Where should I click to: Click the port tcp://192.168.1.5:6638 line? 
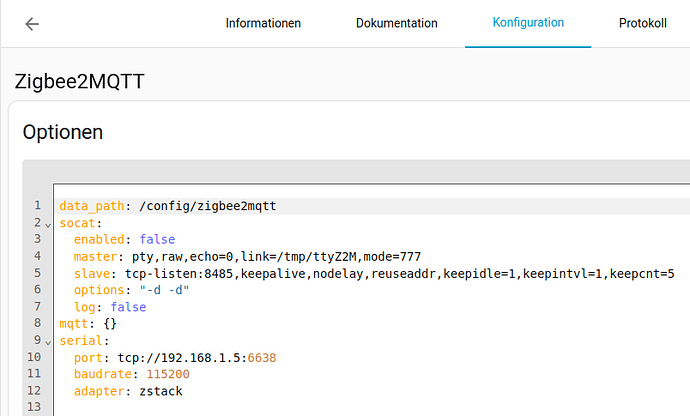175,358
